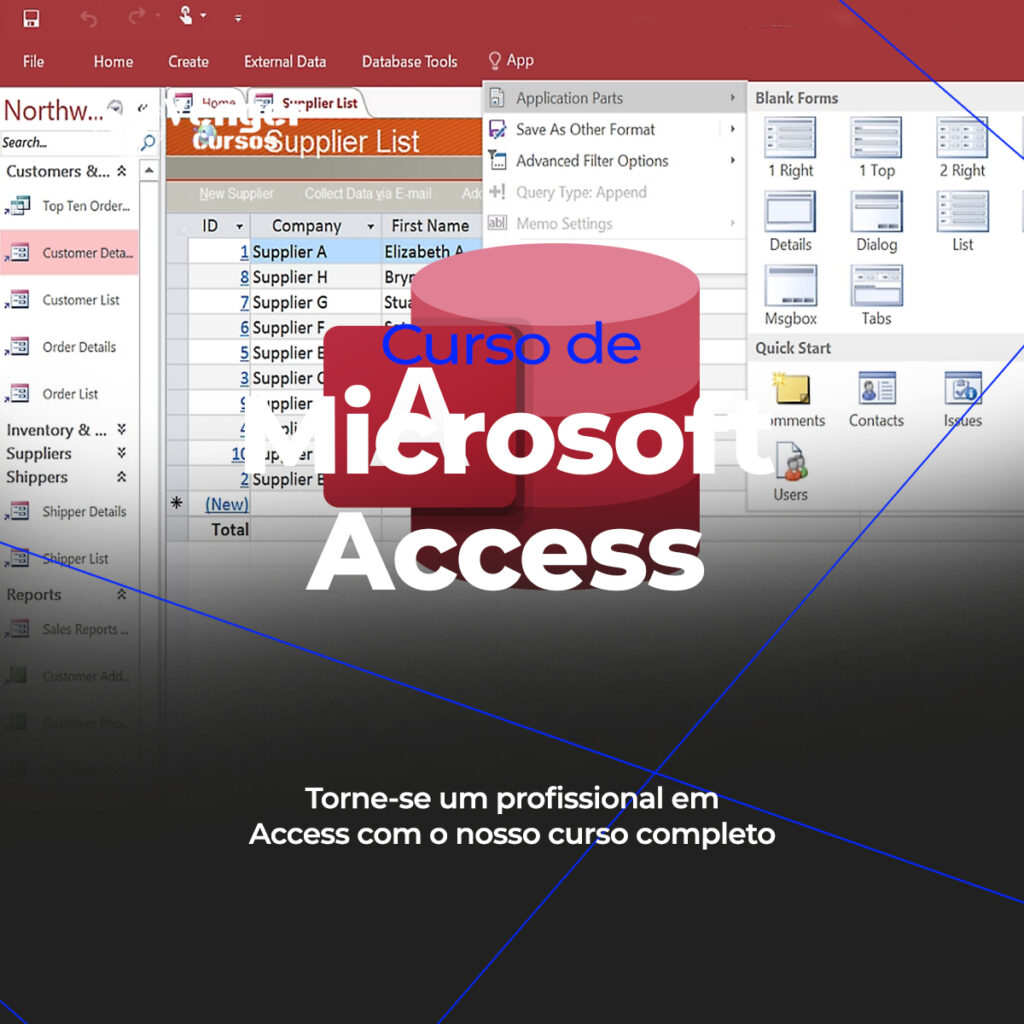Open the touch/mouse mode icon
Screen dimensions: 1024x1024
pos(187,16)
